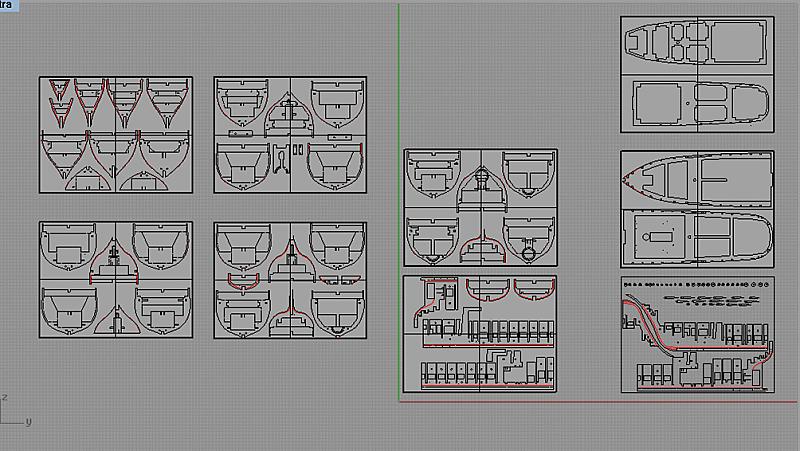This screenshot has height=451, width=800.
Task: Click the red horizontal X-axis line
Action: pyautogui.click(x=600, y=401)
